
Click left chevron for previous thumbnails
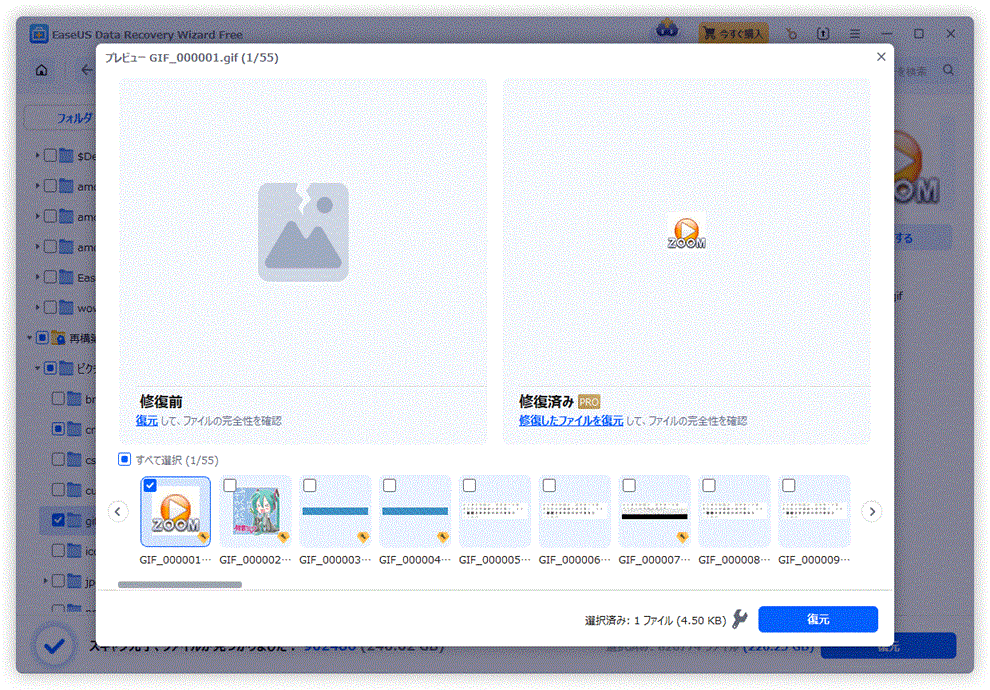(117, 511)
